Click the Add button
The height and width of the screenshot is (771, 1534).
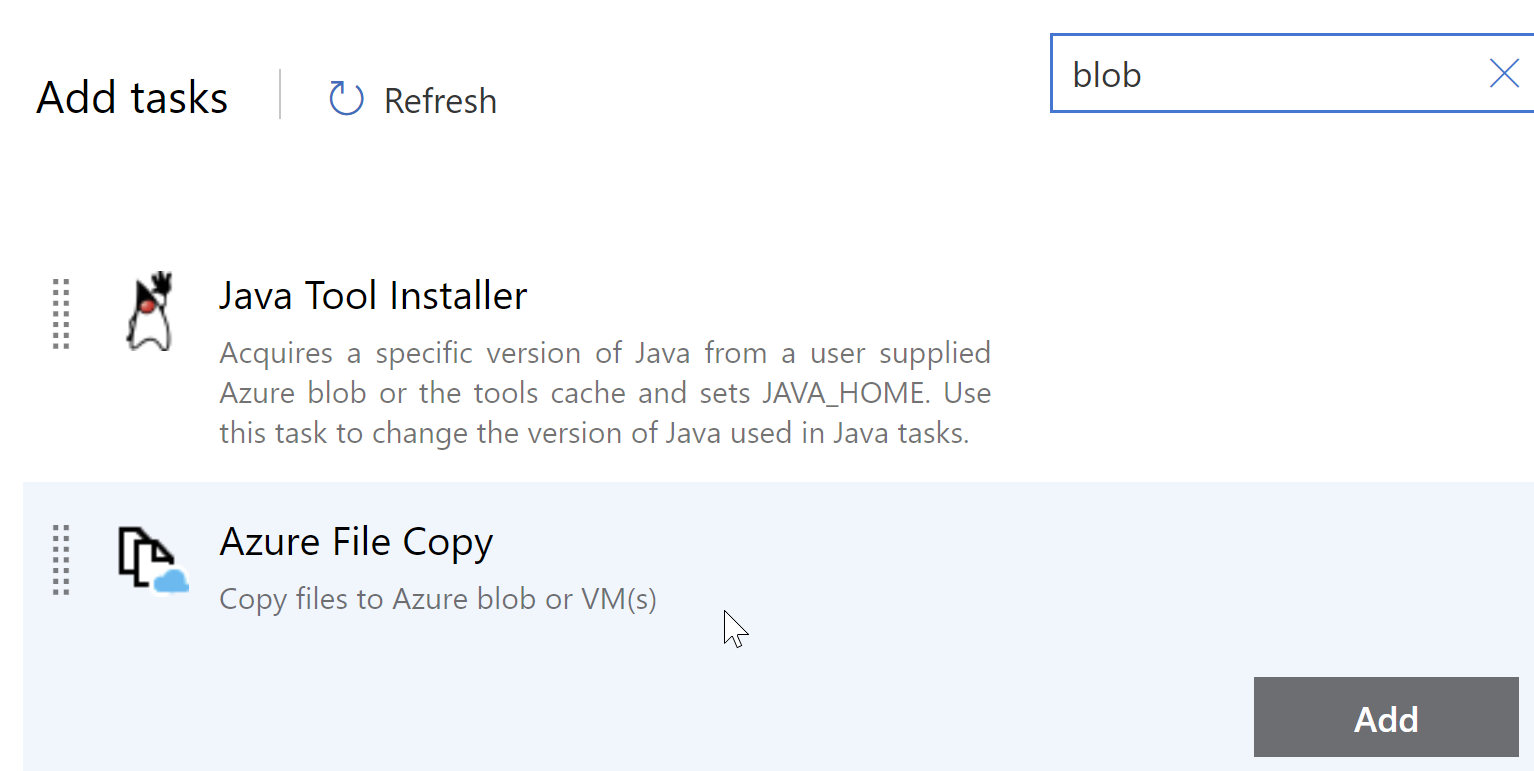[x=1385, y=717]
